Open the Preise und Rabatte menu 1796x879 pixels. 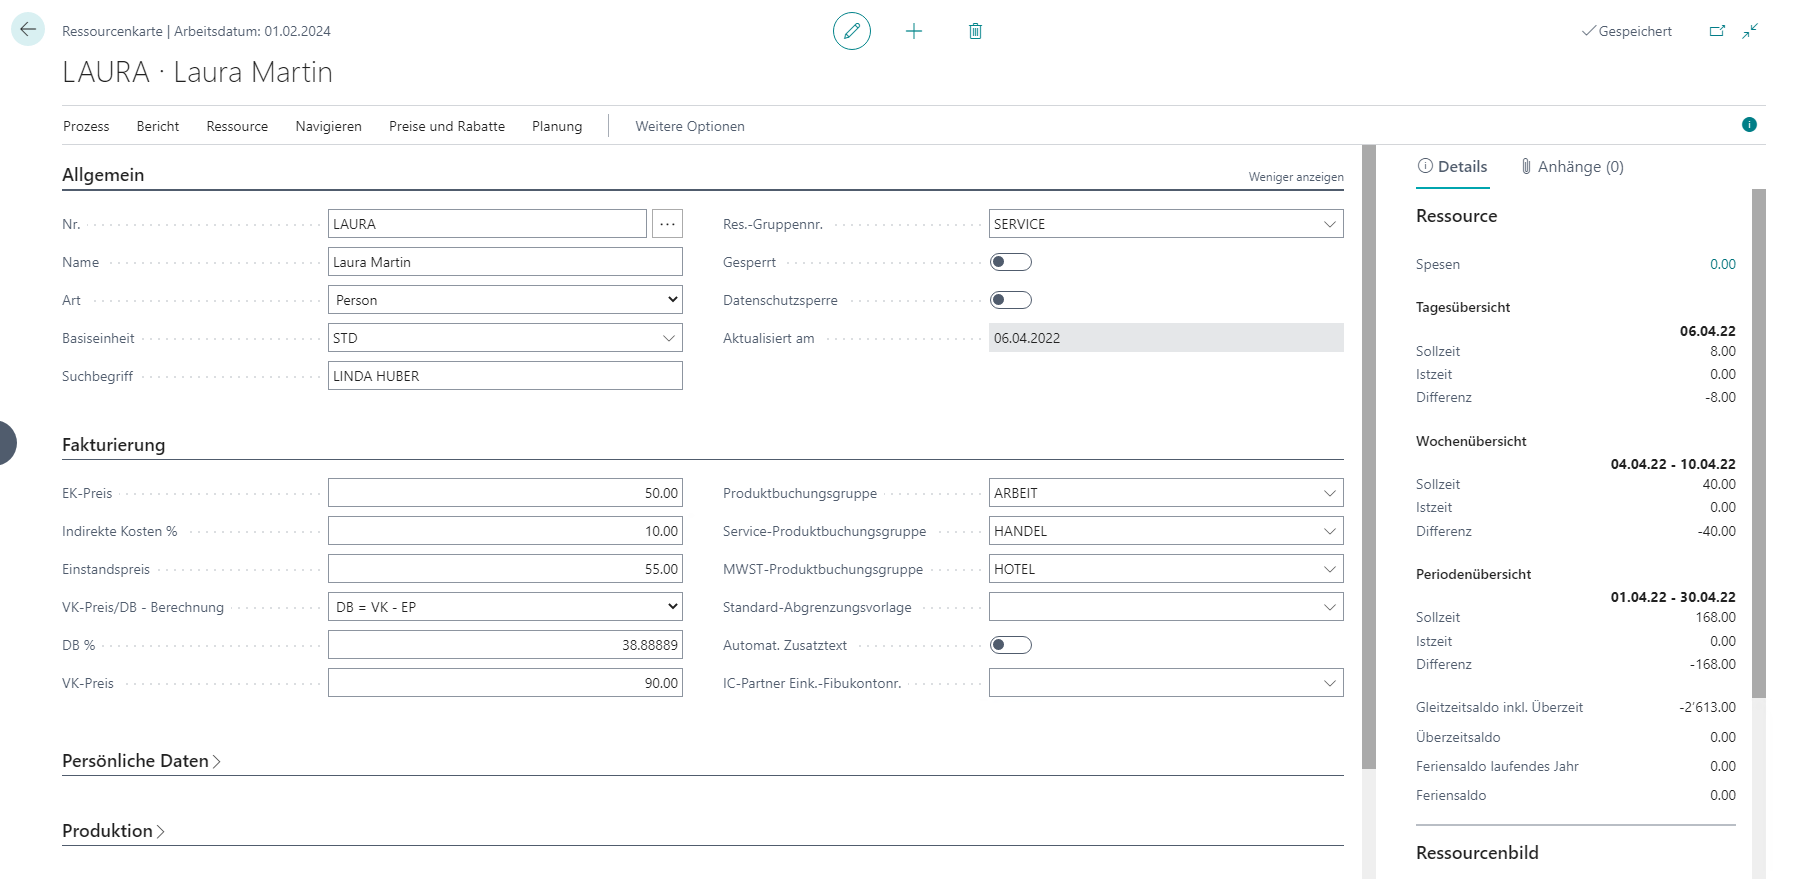(x=447, y=126)
